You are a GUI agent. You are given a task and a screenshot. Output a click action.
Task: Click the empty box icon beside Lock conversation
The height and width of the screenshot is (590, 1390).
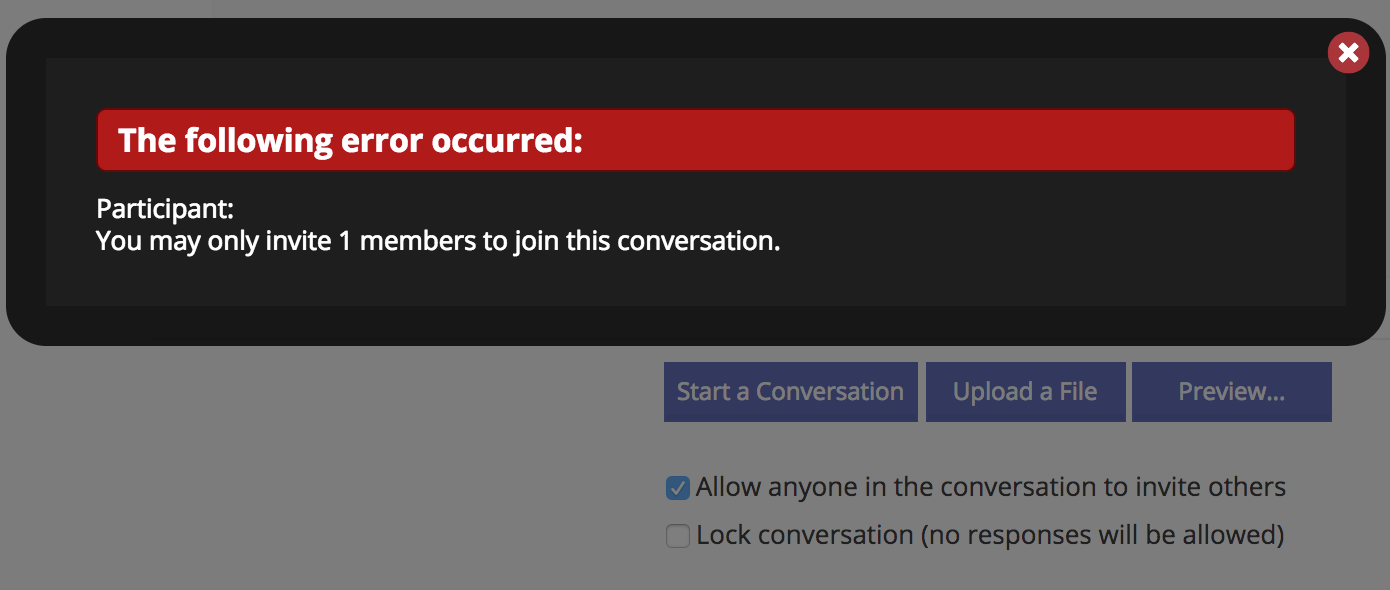tap(678, 536)
